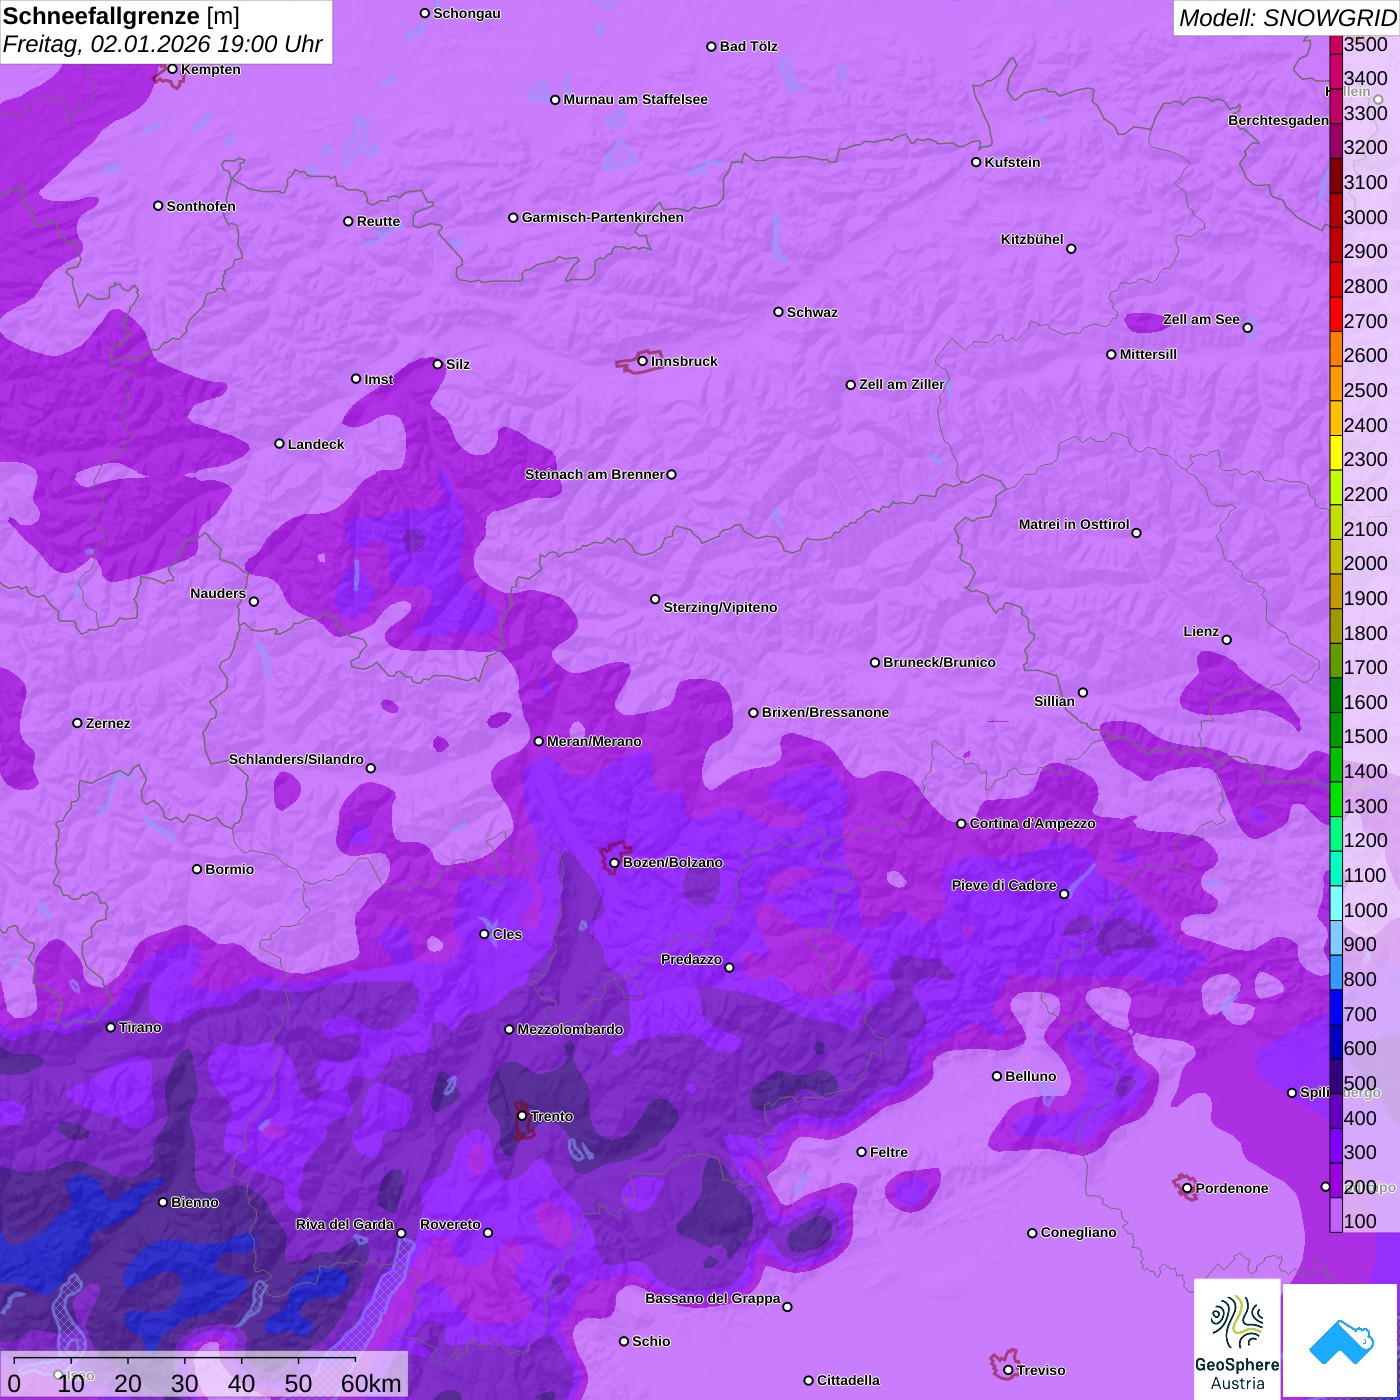Click the Matrei in Osttirol dot

pyautogui.click(x=1136, y=533)
